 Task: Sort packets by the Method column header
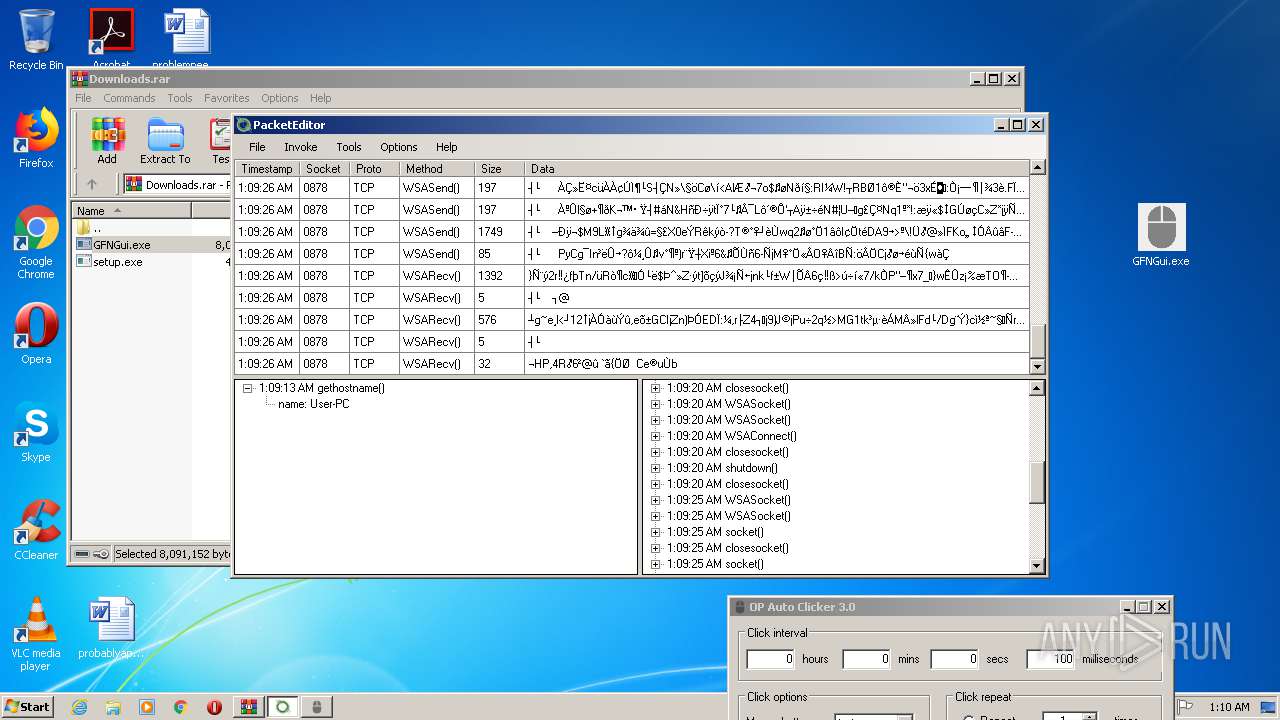436,169
